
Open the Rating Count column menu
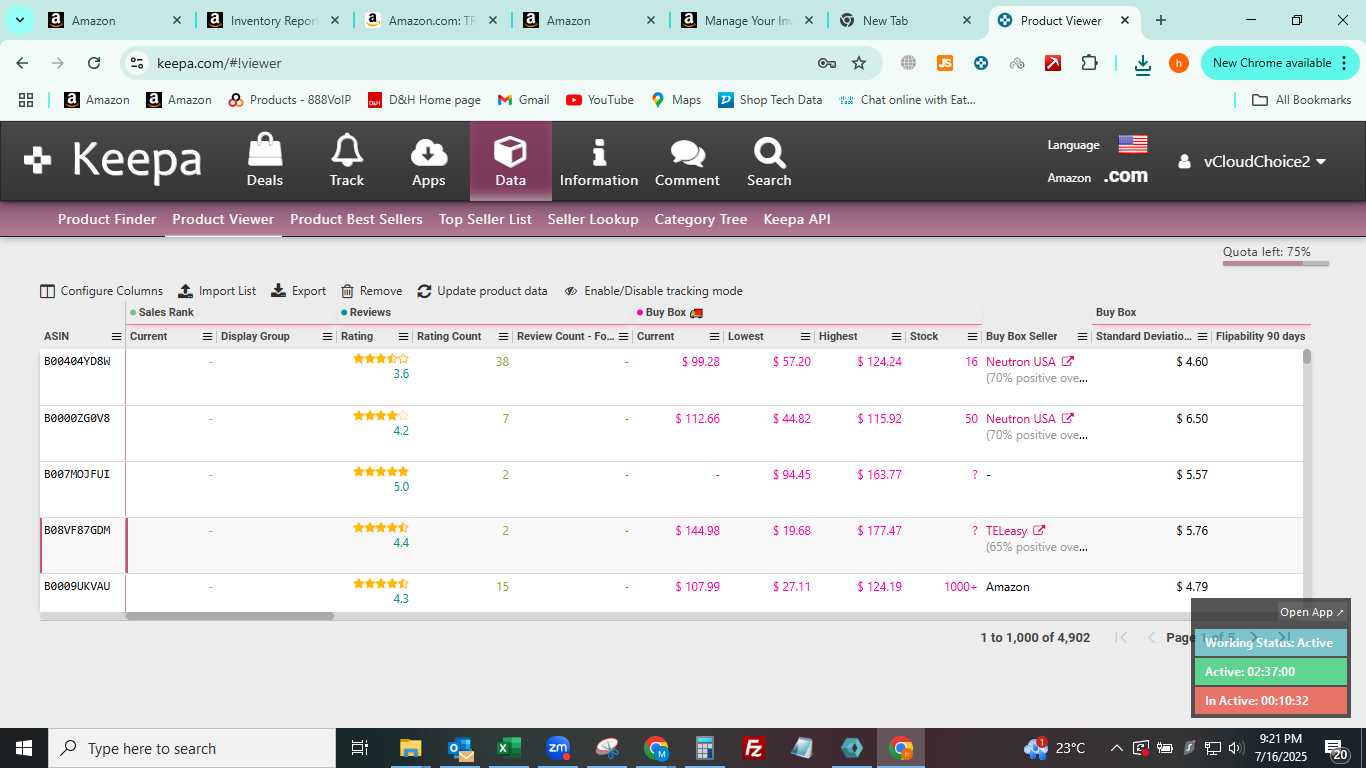point(503,337)
